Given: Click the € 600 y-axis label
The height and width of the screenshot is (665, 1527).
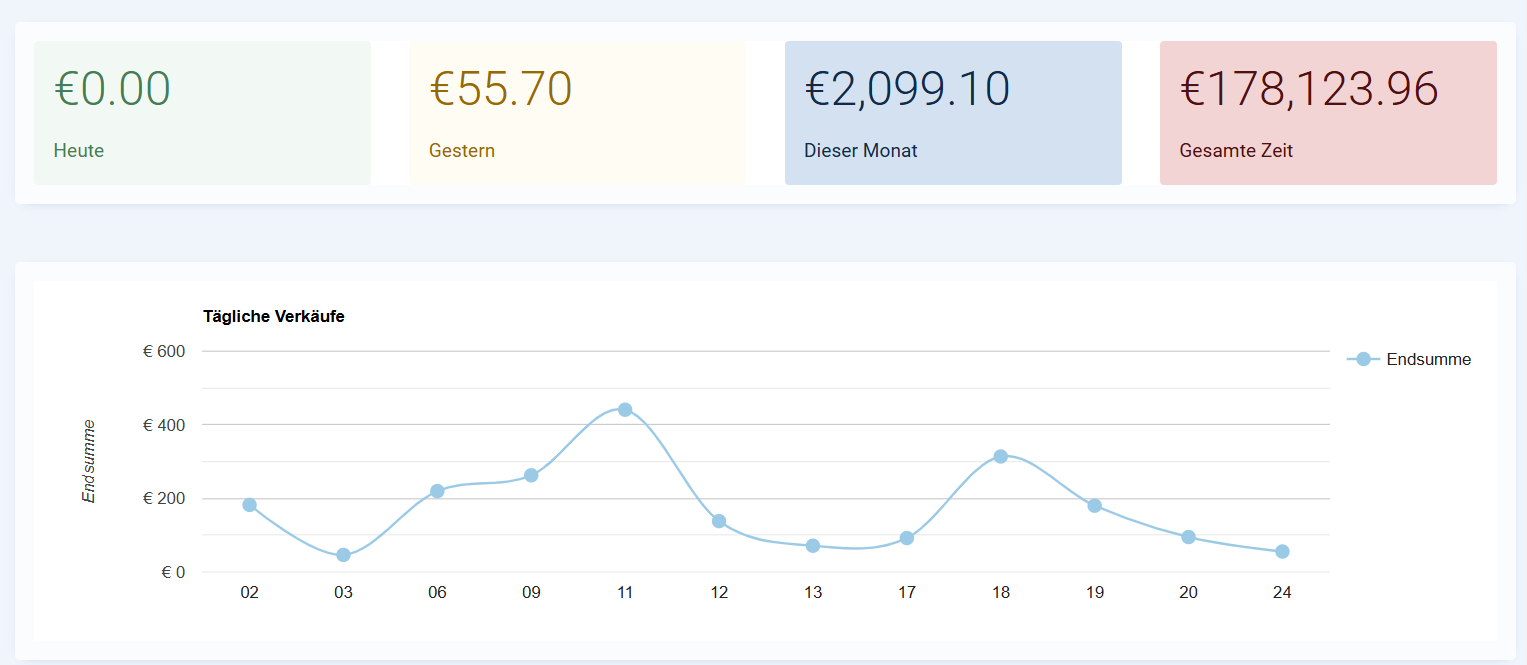Looking at the screenshot, I should coord(164,352).
